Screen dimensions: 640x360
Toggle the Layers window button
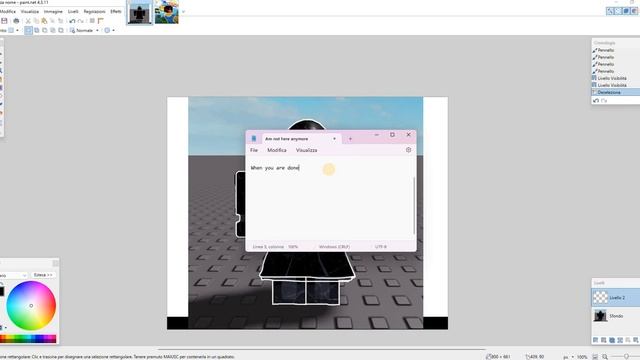[626, 11]
